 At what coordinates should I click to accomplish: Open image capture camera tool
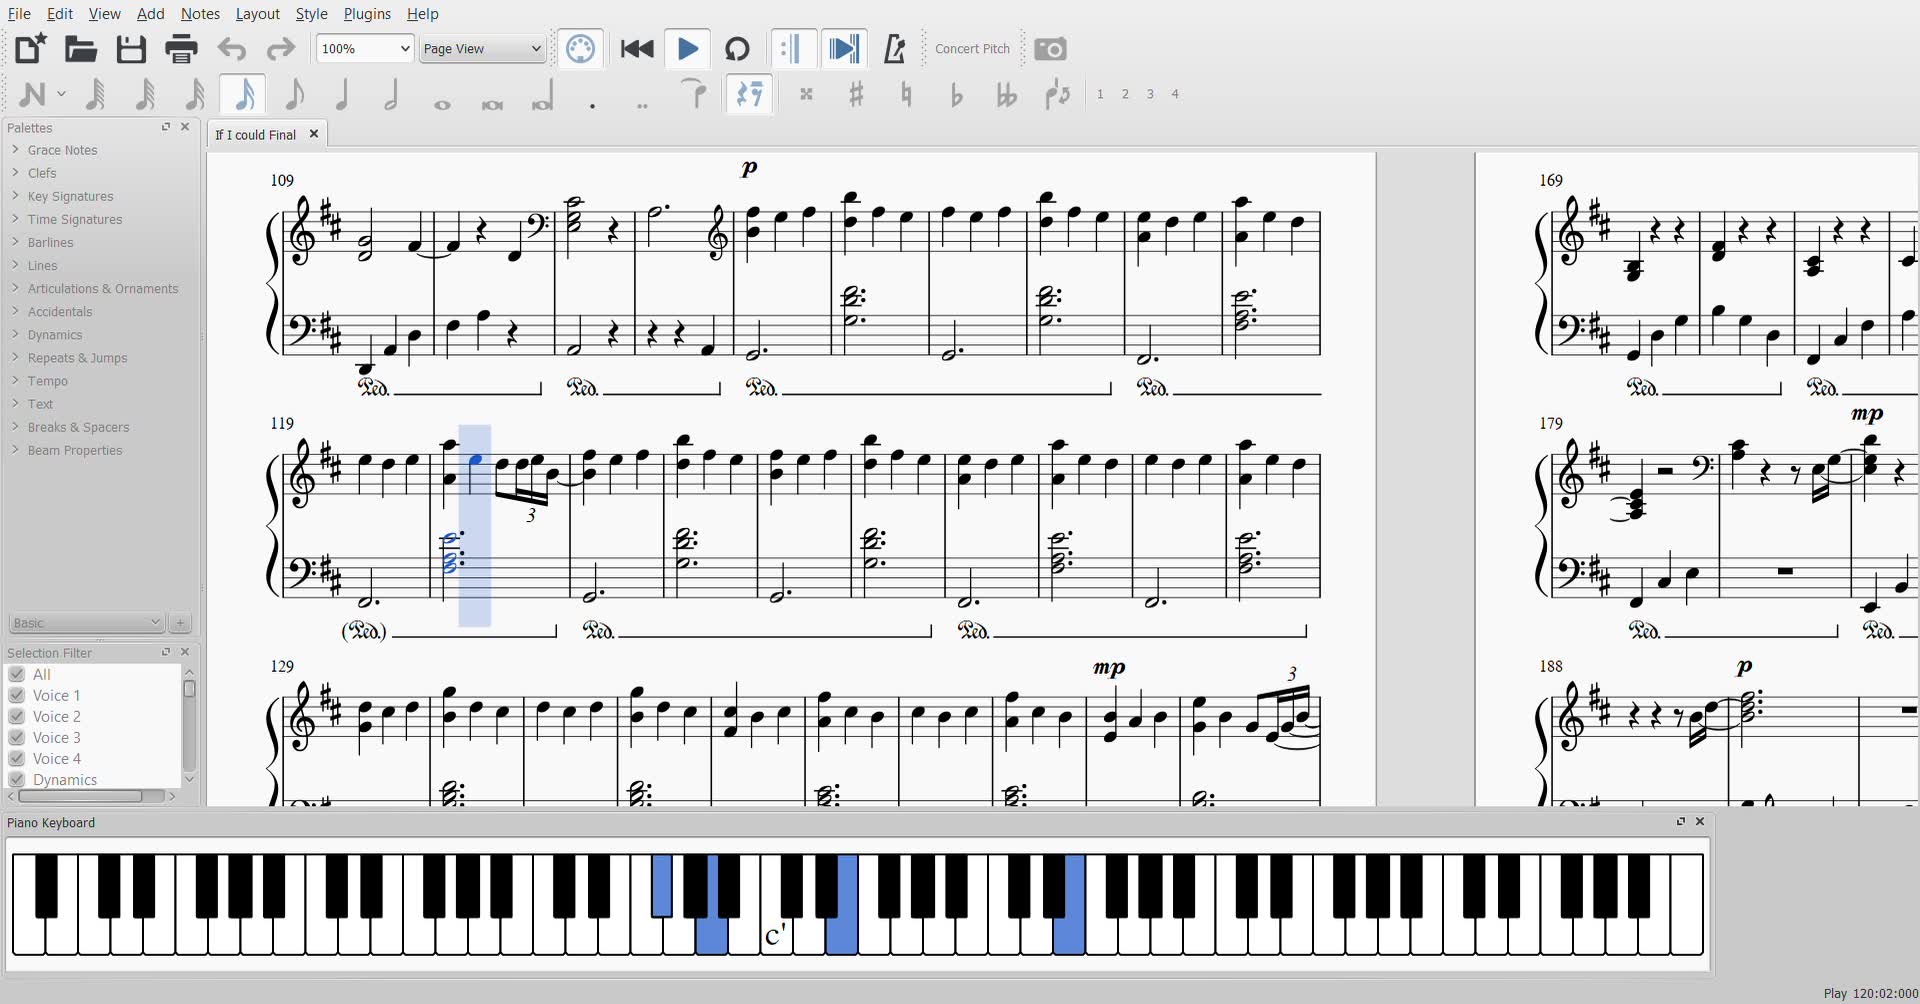coord(1050,48)
